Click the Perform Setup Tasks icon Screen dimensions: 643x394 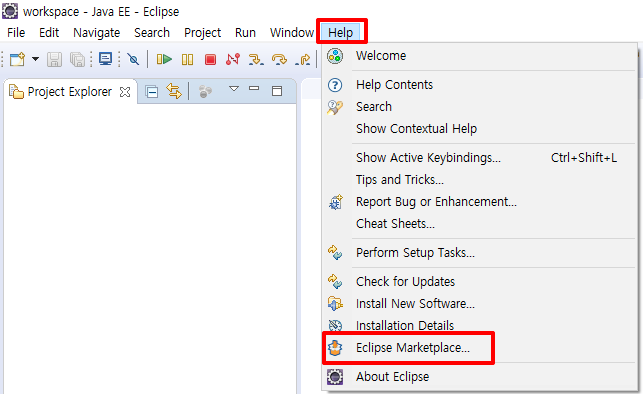(x=335, y=253)
